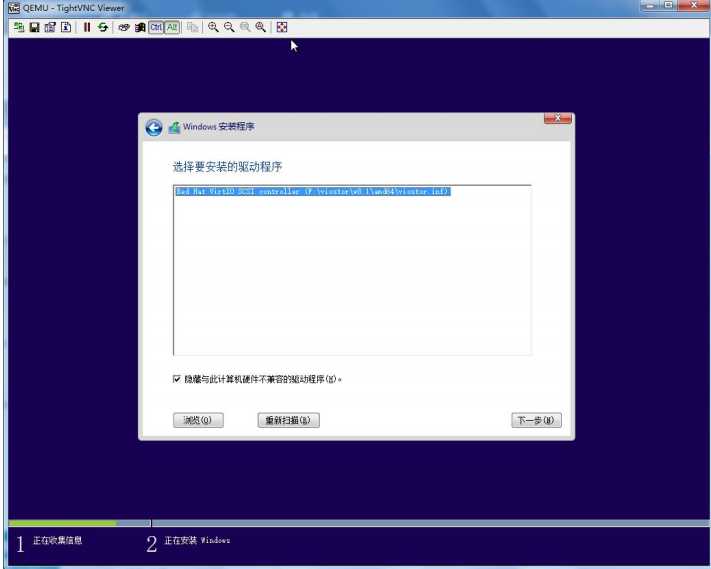Send Ctrl+Alt+Del to remote machine

124,27
